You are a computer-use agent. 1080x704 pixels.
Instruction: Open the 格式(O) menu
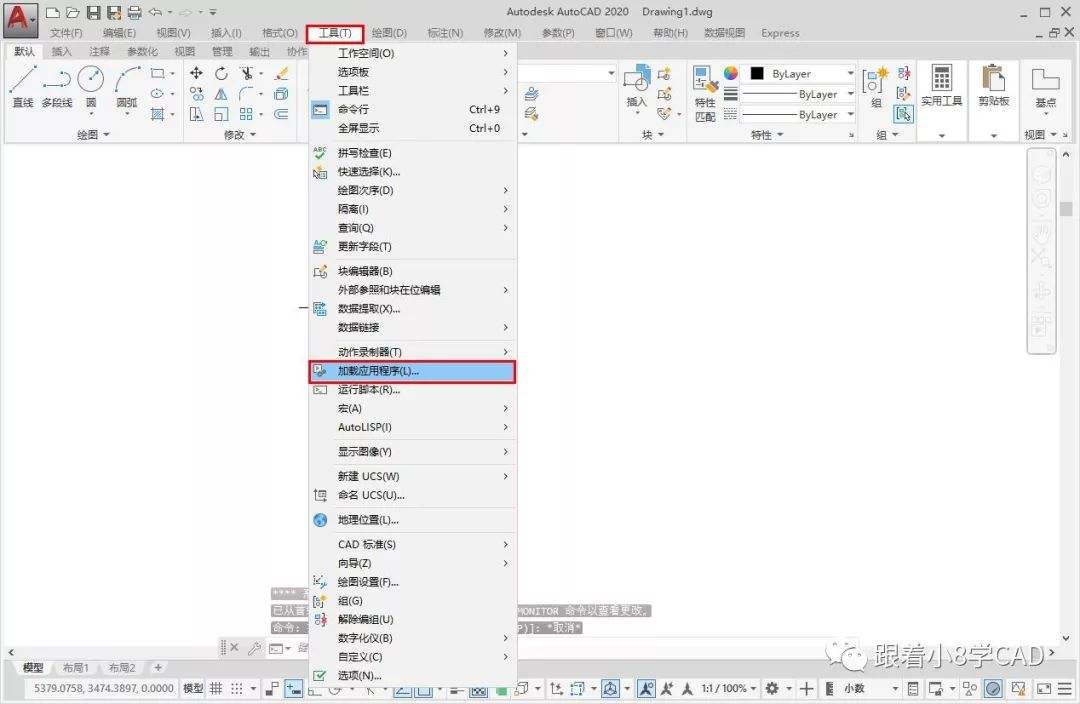[x=279, y=32]
